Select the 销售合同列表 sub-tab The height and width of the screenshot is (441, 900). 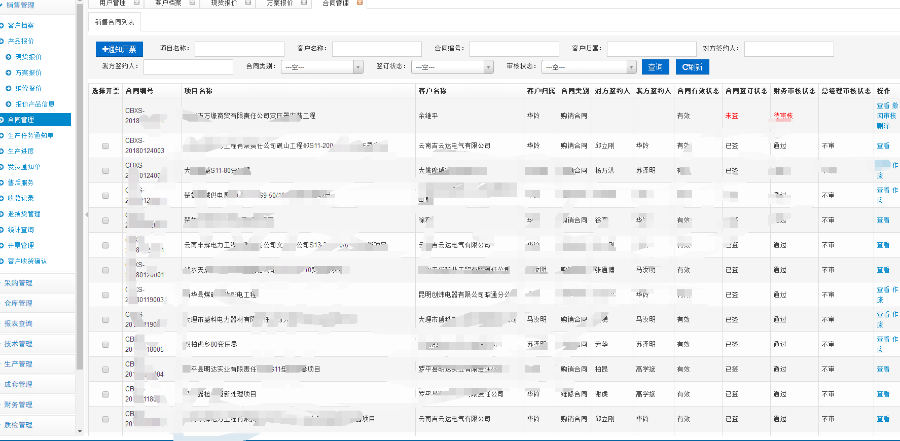(x=115, y=22)
